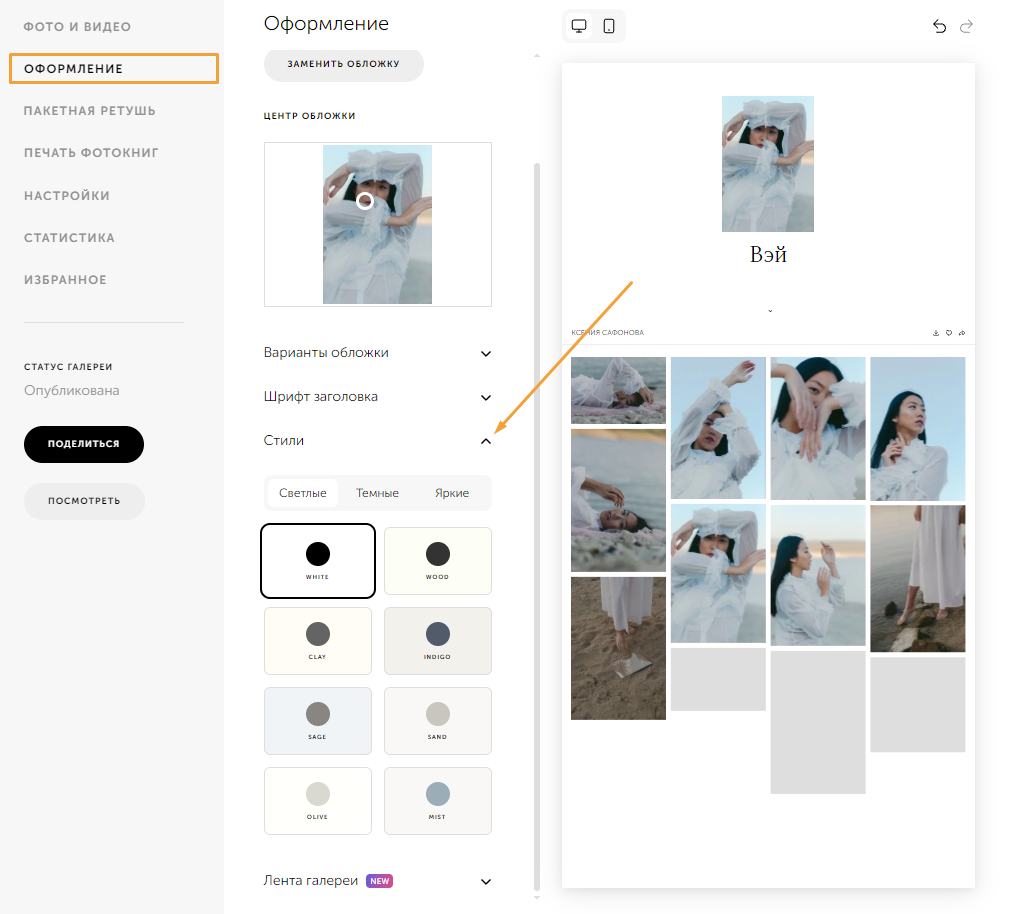Screen dimensions: 1015x914
Task: Choose the Clay style swatch
Action: click(318, 641)
